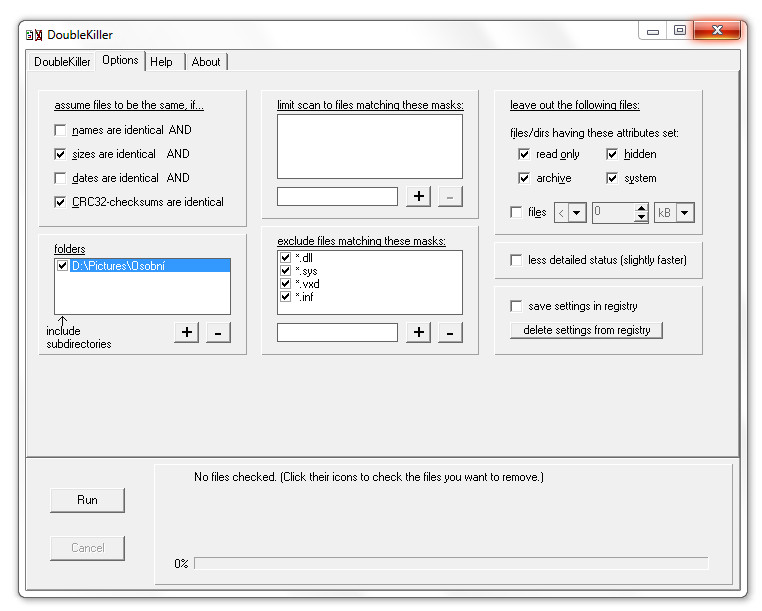Remove a mask from the exclude files list
The image size is (762, 611).
pos(450,332)
